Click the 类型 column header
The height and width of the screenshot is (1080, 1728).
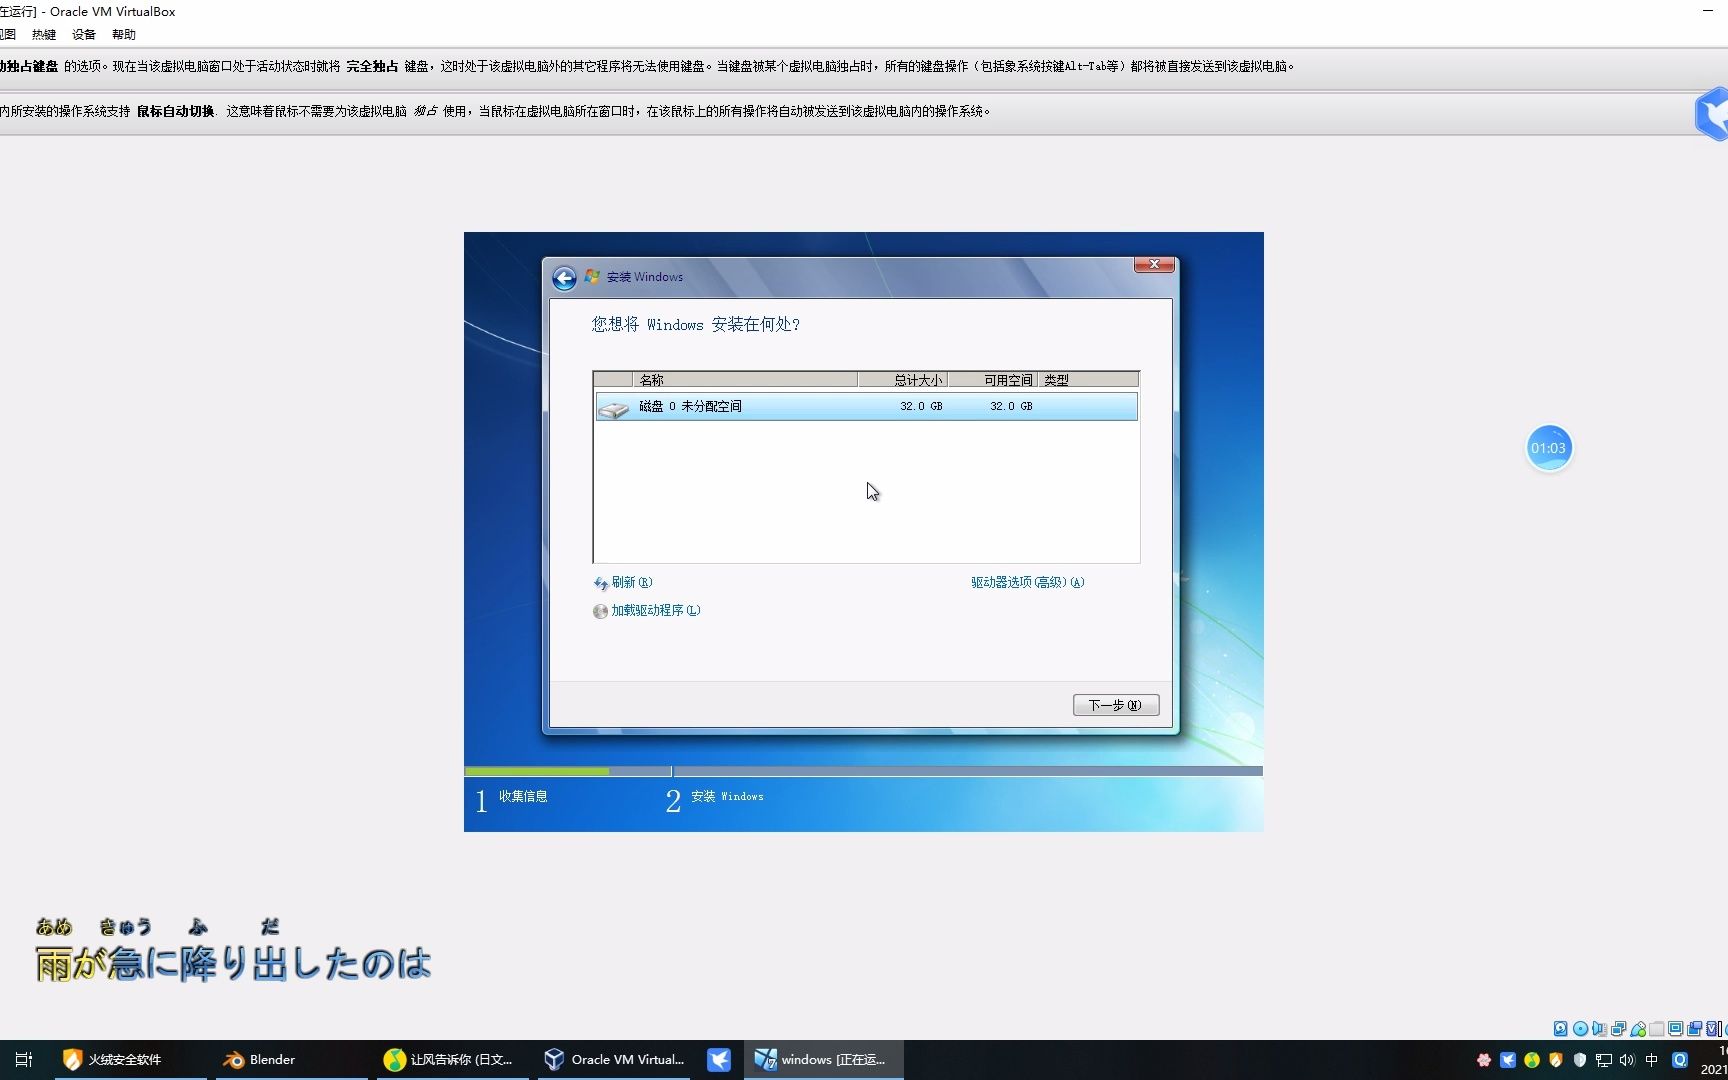[x=1088, y=380]
